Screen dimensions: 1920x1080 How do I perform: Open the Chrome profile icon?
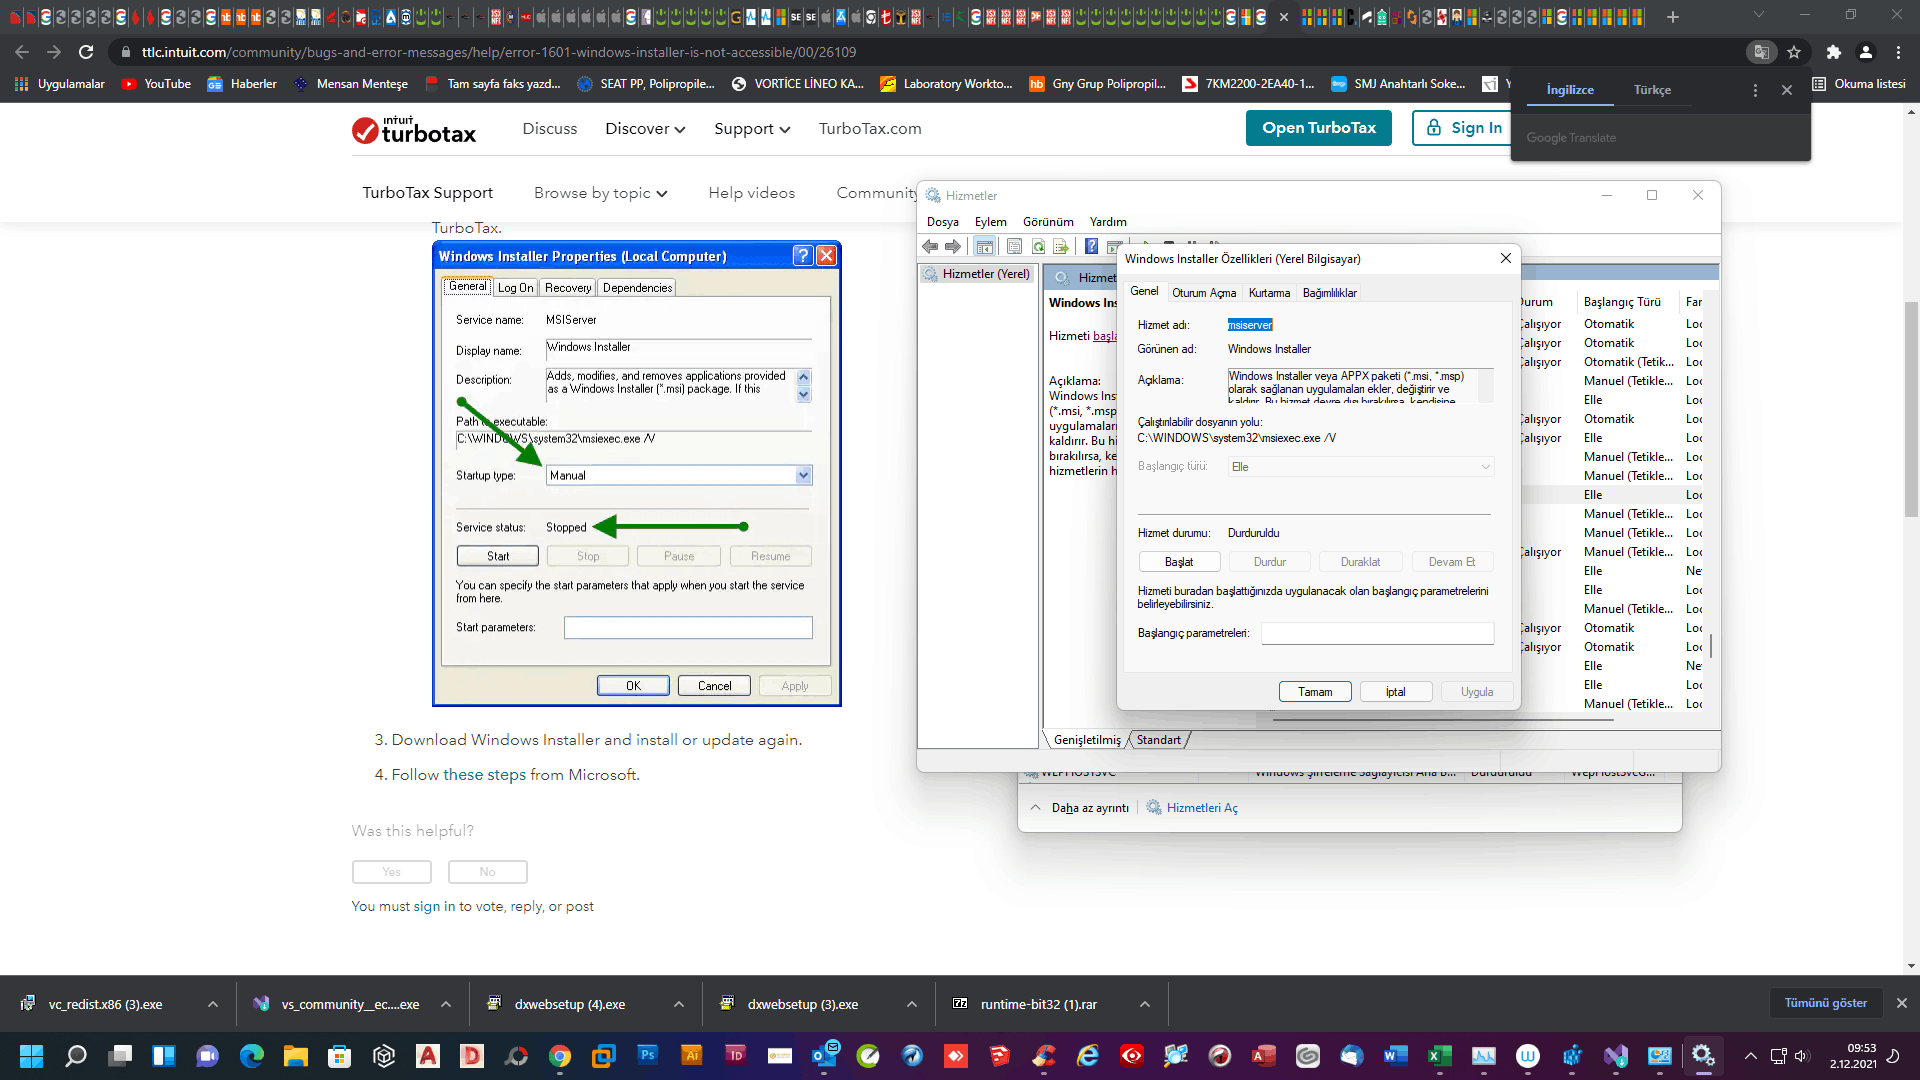[x=1866, y=52]
